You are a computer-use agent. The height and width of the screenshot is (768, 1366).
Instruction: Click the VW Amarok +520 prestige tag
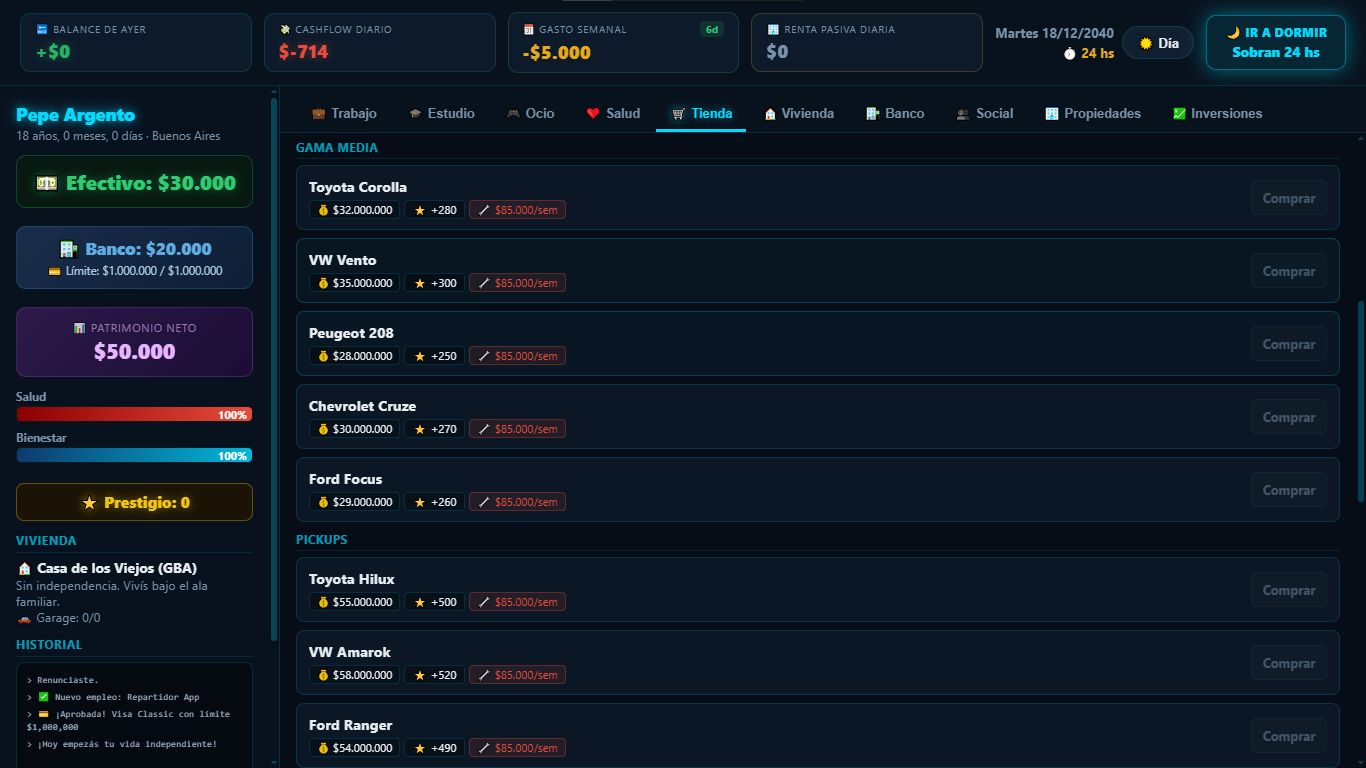(x=435, y=675)
